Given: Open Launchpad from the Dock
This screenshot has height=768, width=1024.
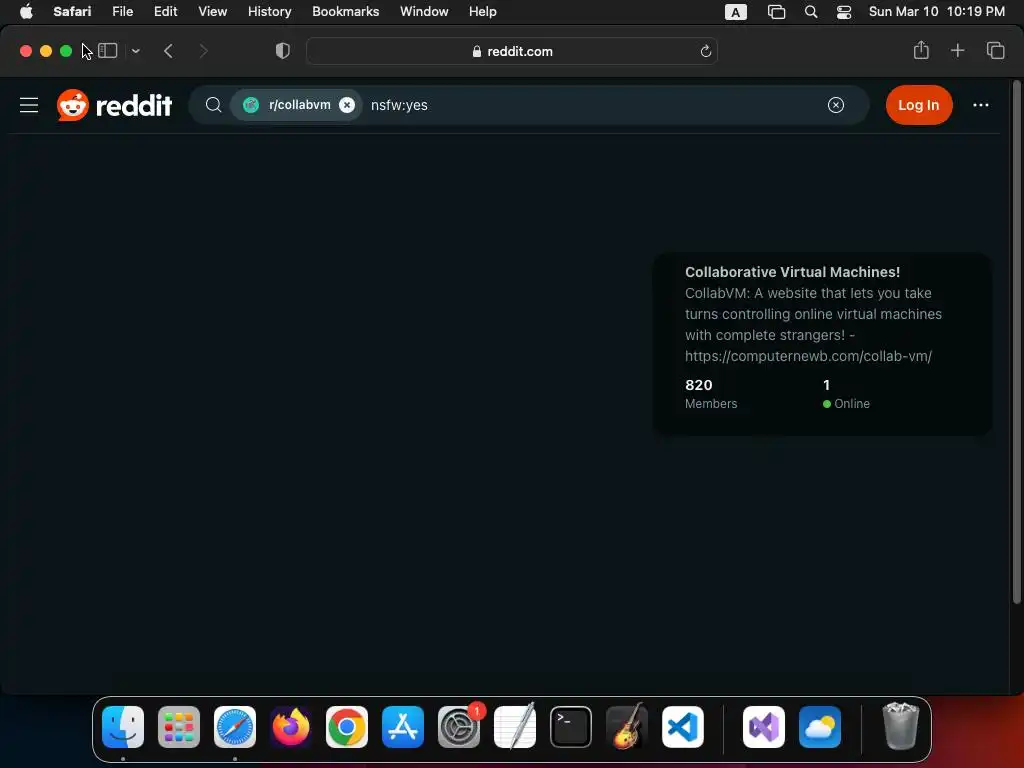Looking at the screenshot, I should tap(179, 727).
